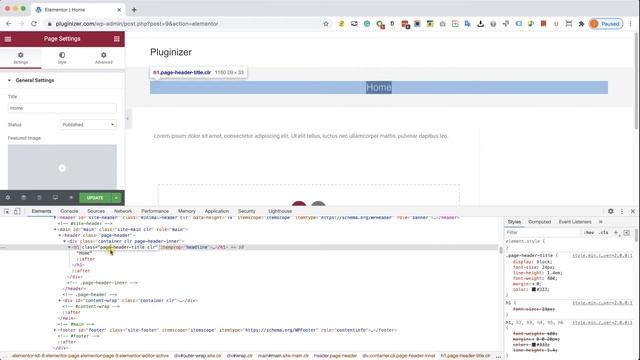Open DevTools settings gear
640x360 pixels.
611,211
